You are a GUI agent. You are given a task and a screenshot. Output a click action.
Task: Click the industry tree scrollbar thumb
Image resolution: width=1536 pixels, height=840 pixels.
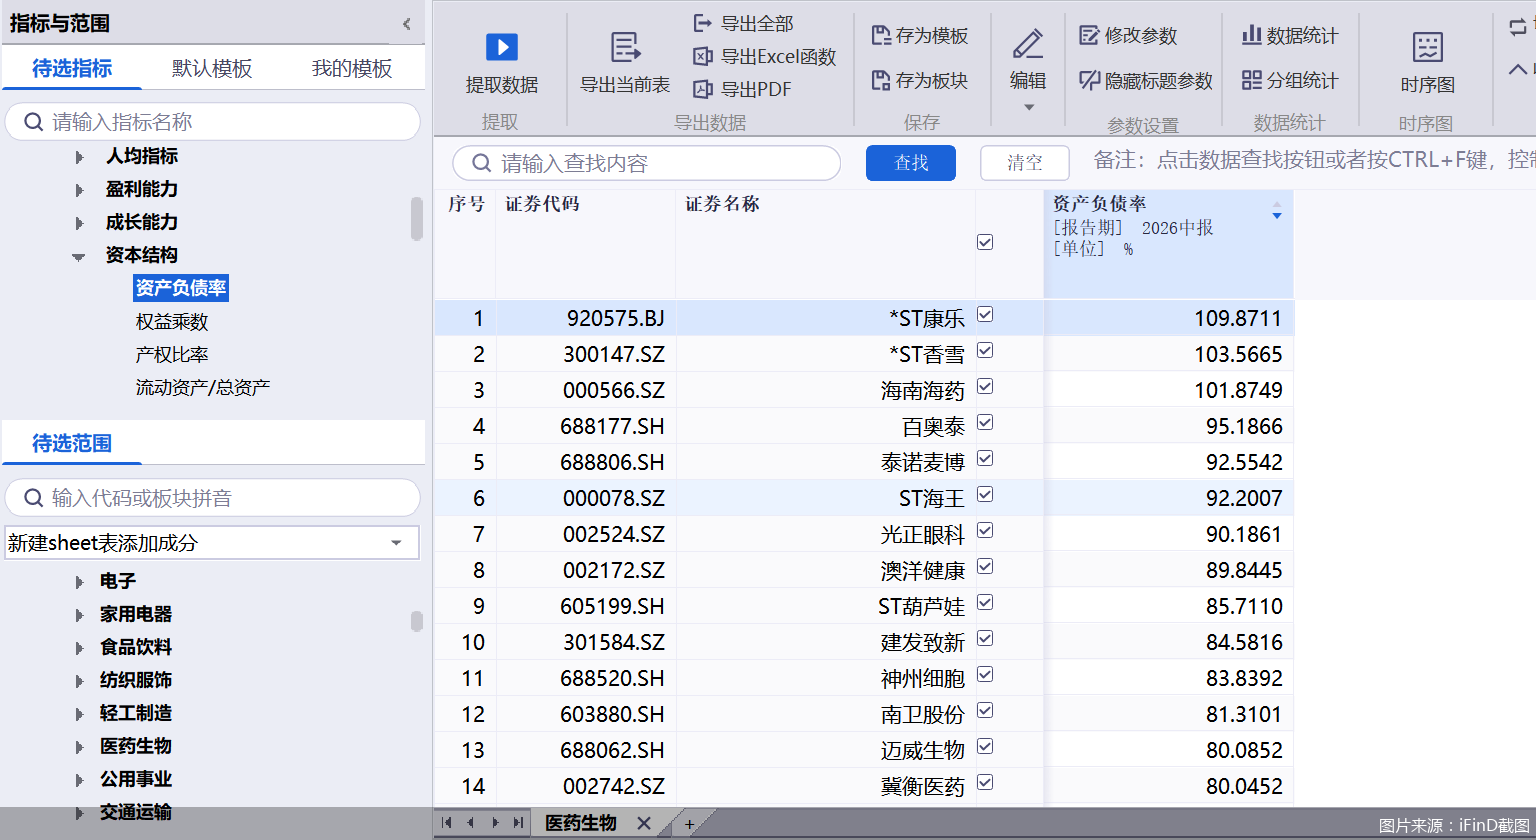point(417,621)
